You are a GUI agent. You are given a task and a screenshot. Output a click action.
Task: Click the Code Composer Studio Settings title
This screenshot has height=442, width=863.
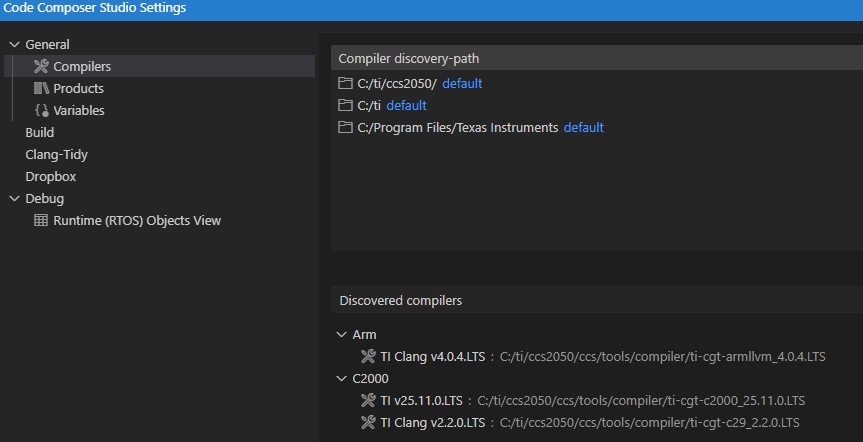click(95, 8)
